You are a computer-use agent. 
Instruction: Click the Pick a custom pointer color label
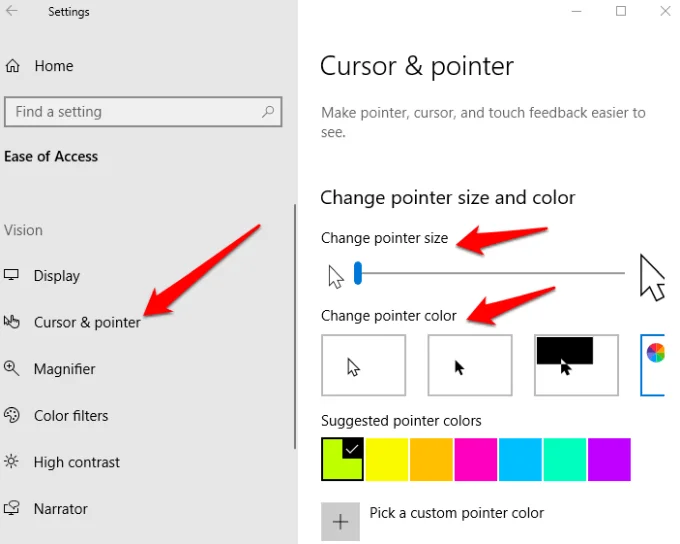pyautogui.click(x=456, y=513)
